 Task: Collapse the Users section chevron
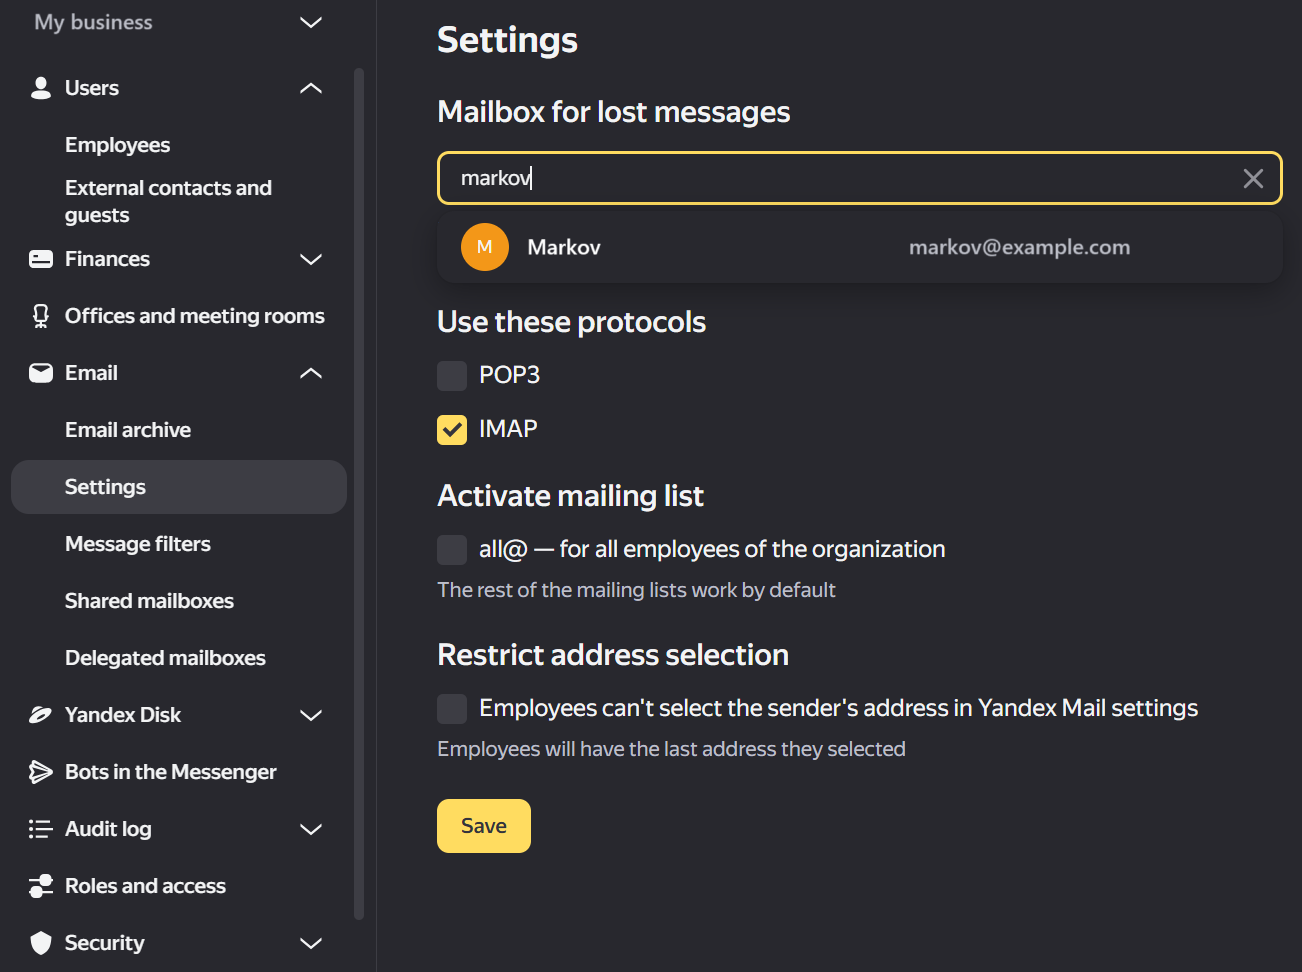point(311,88)
